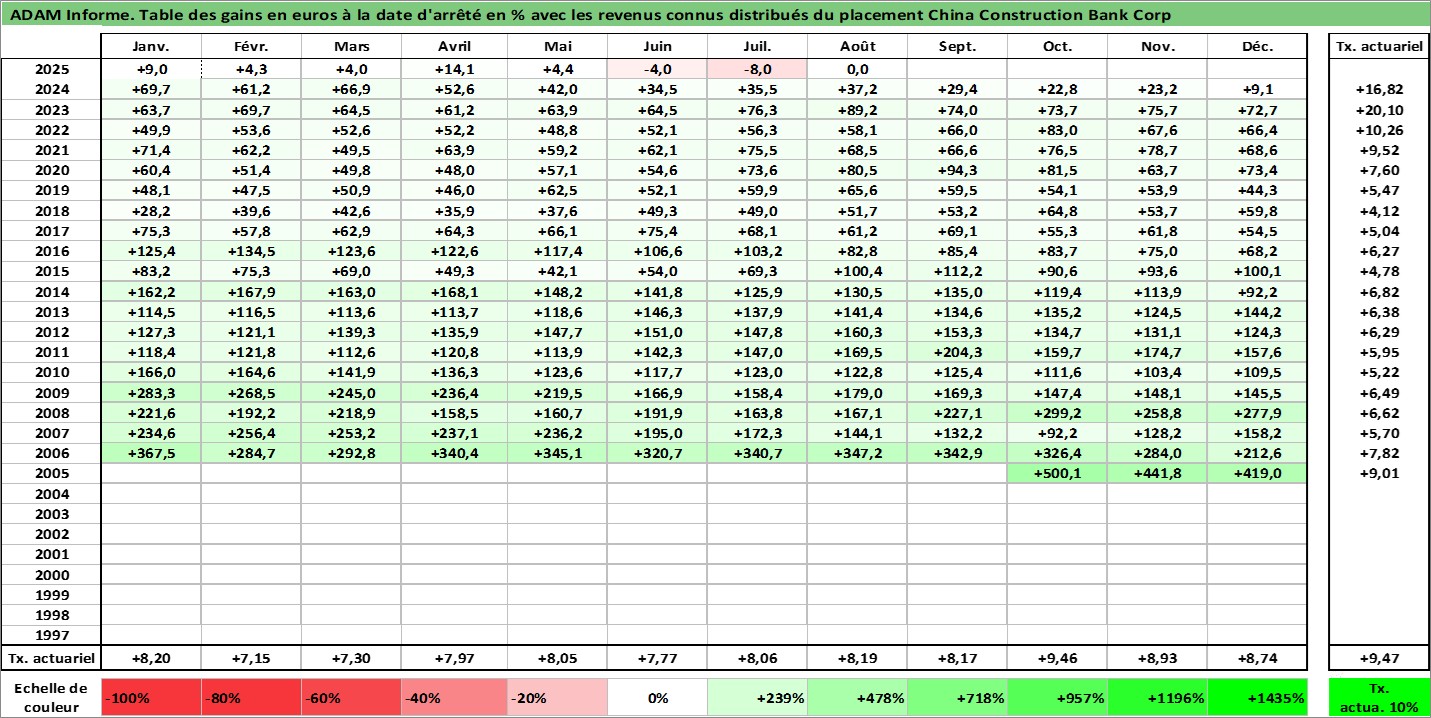Viewport: 1431px width, 718px height.
Task: Select the +1196% green swatch
Action: [x=1157, y=698]
